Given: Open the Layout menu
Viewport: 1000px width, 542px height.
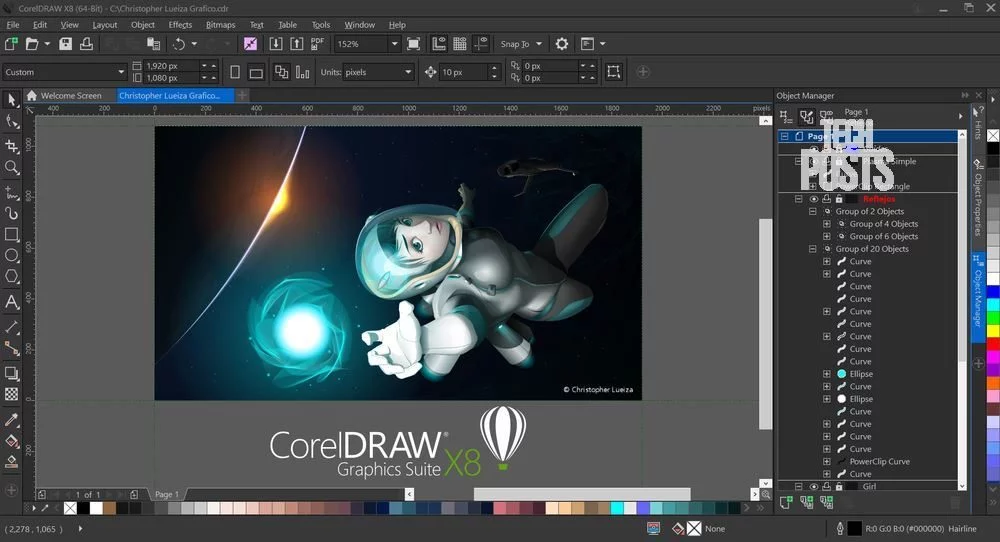Looking at the screenshot, I should [x=105, y=25].
